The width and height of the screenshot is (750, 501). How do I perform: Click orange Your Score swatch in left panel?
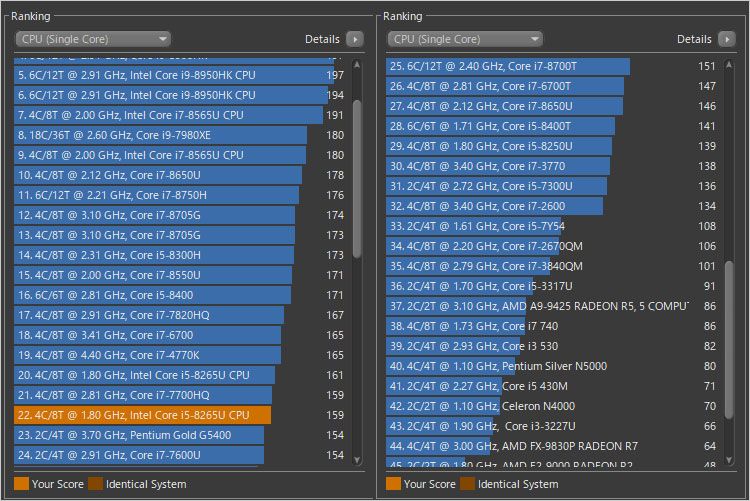(x=22, y=484)
